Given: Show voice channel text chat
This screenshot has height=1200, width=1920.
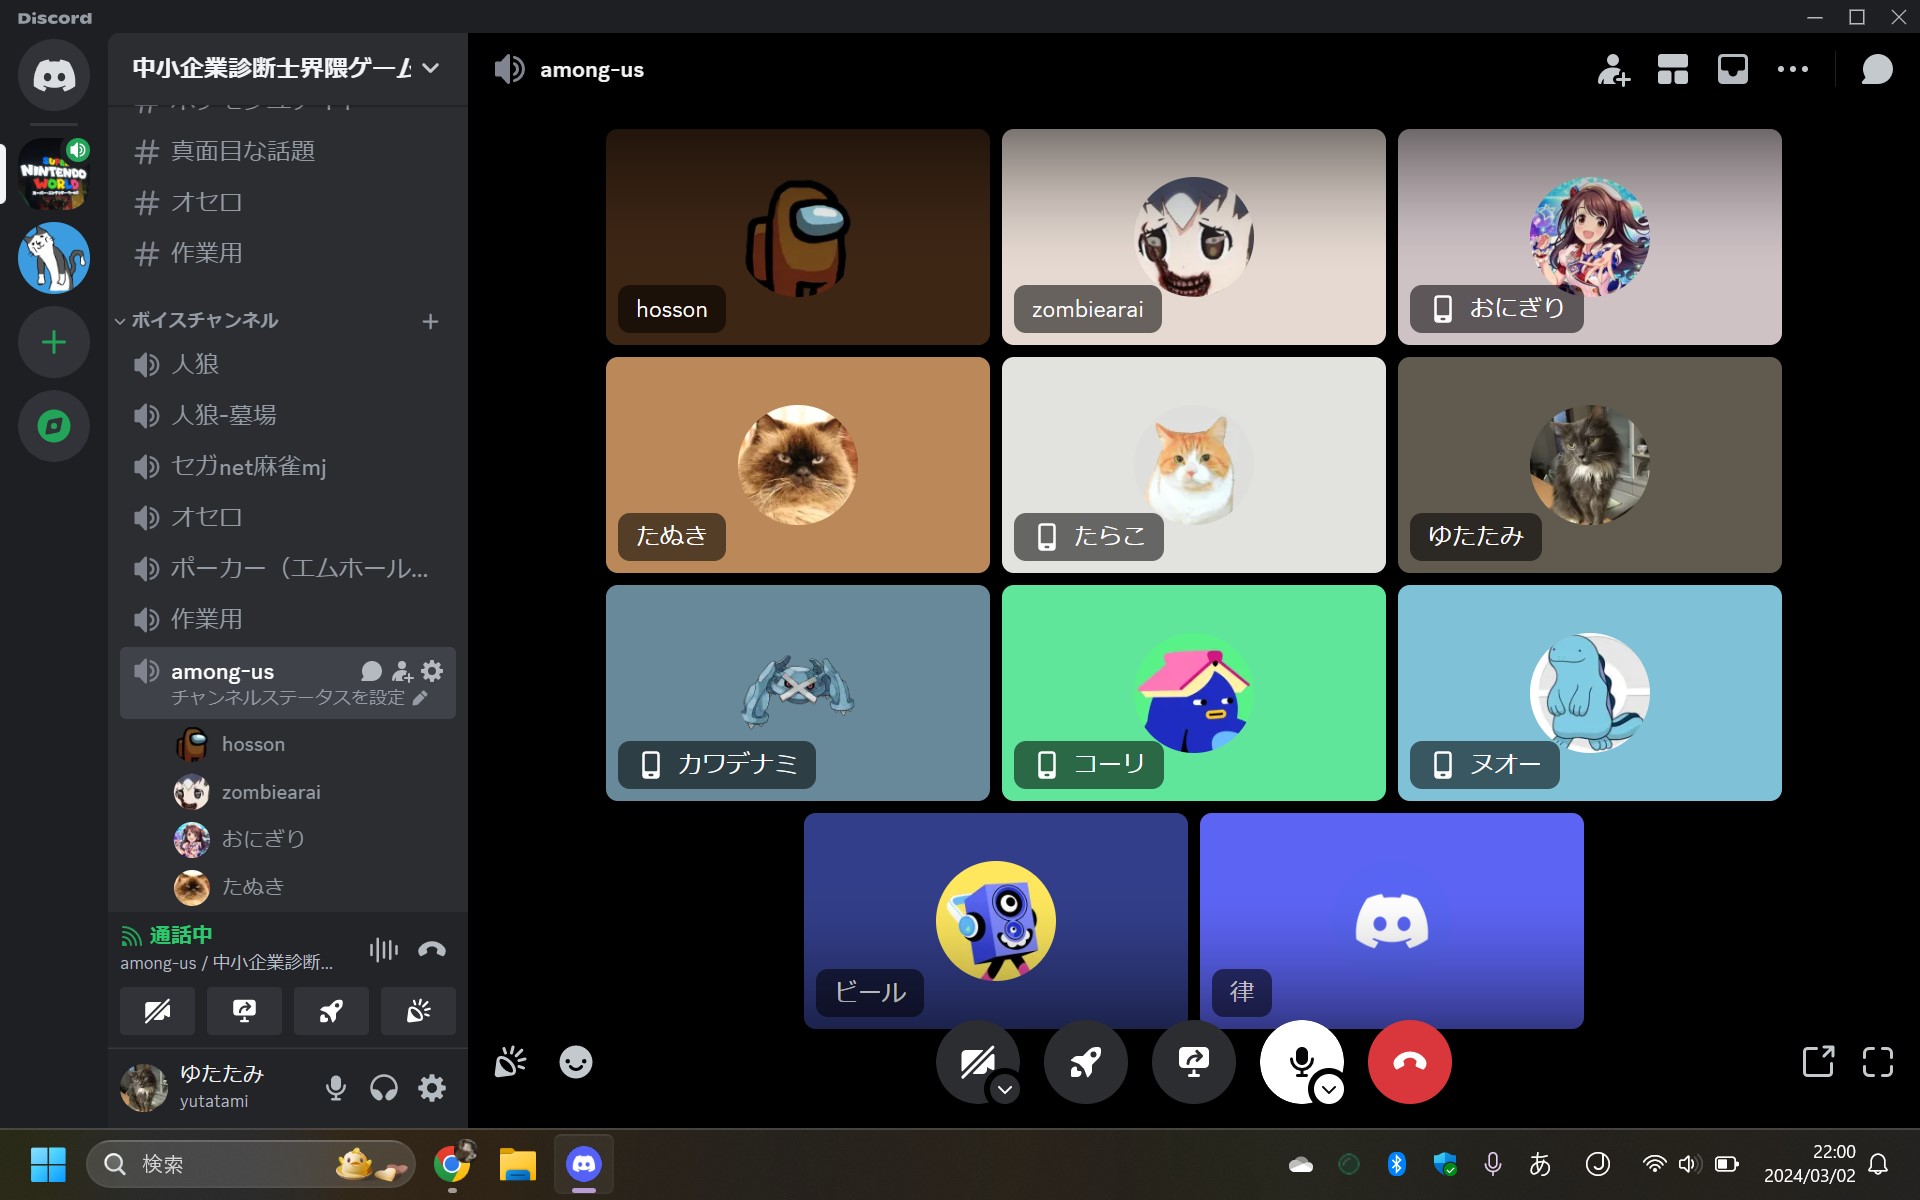Looking at the screenshot, I should pyautogui.click(x=1877, y=70).
